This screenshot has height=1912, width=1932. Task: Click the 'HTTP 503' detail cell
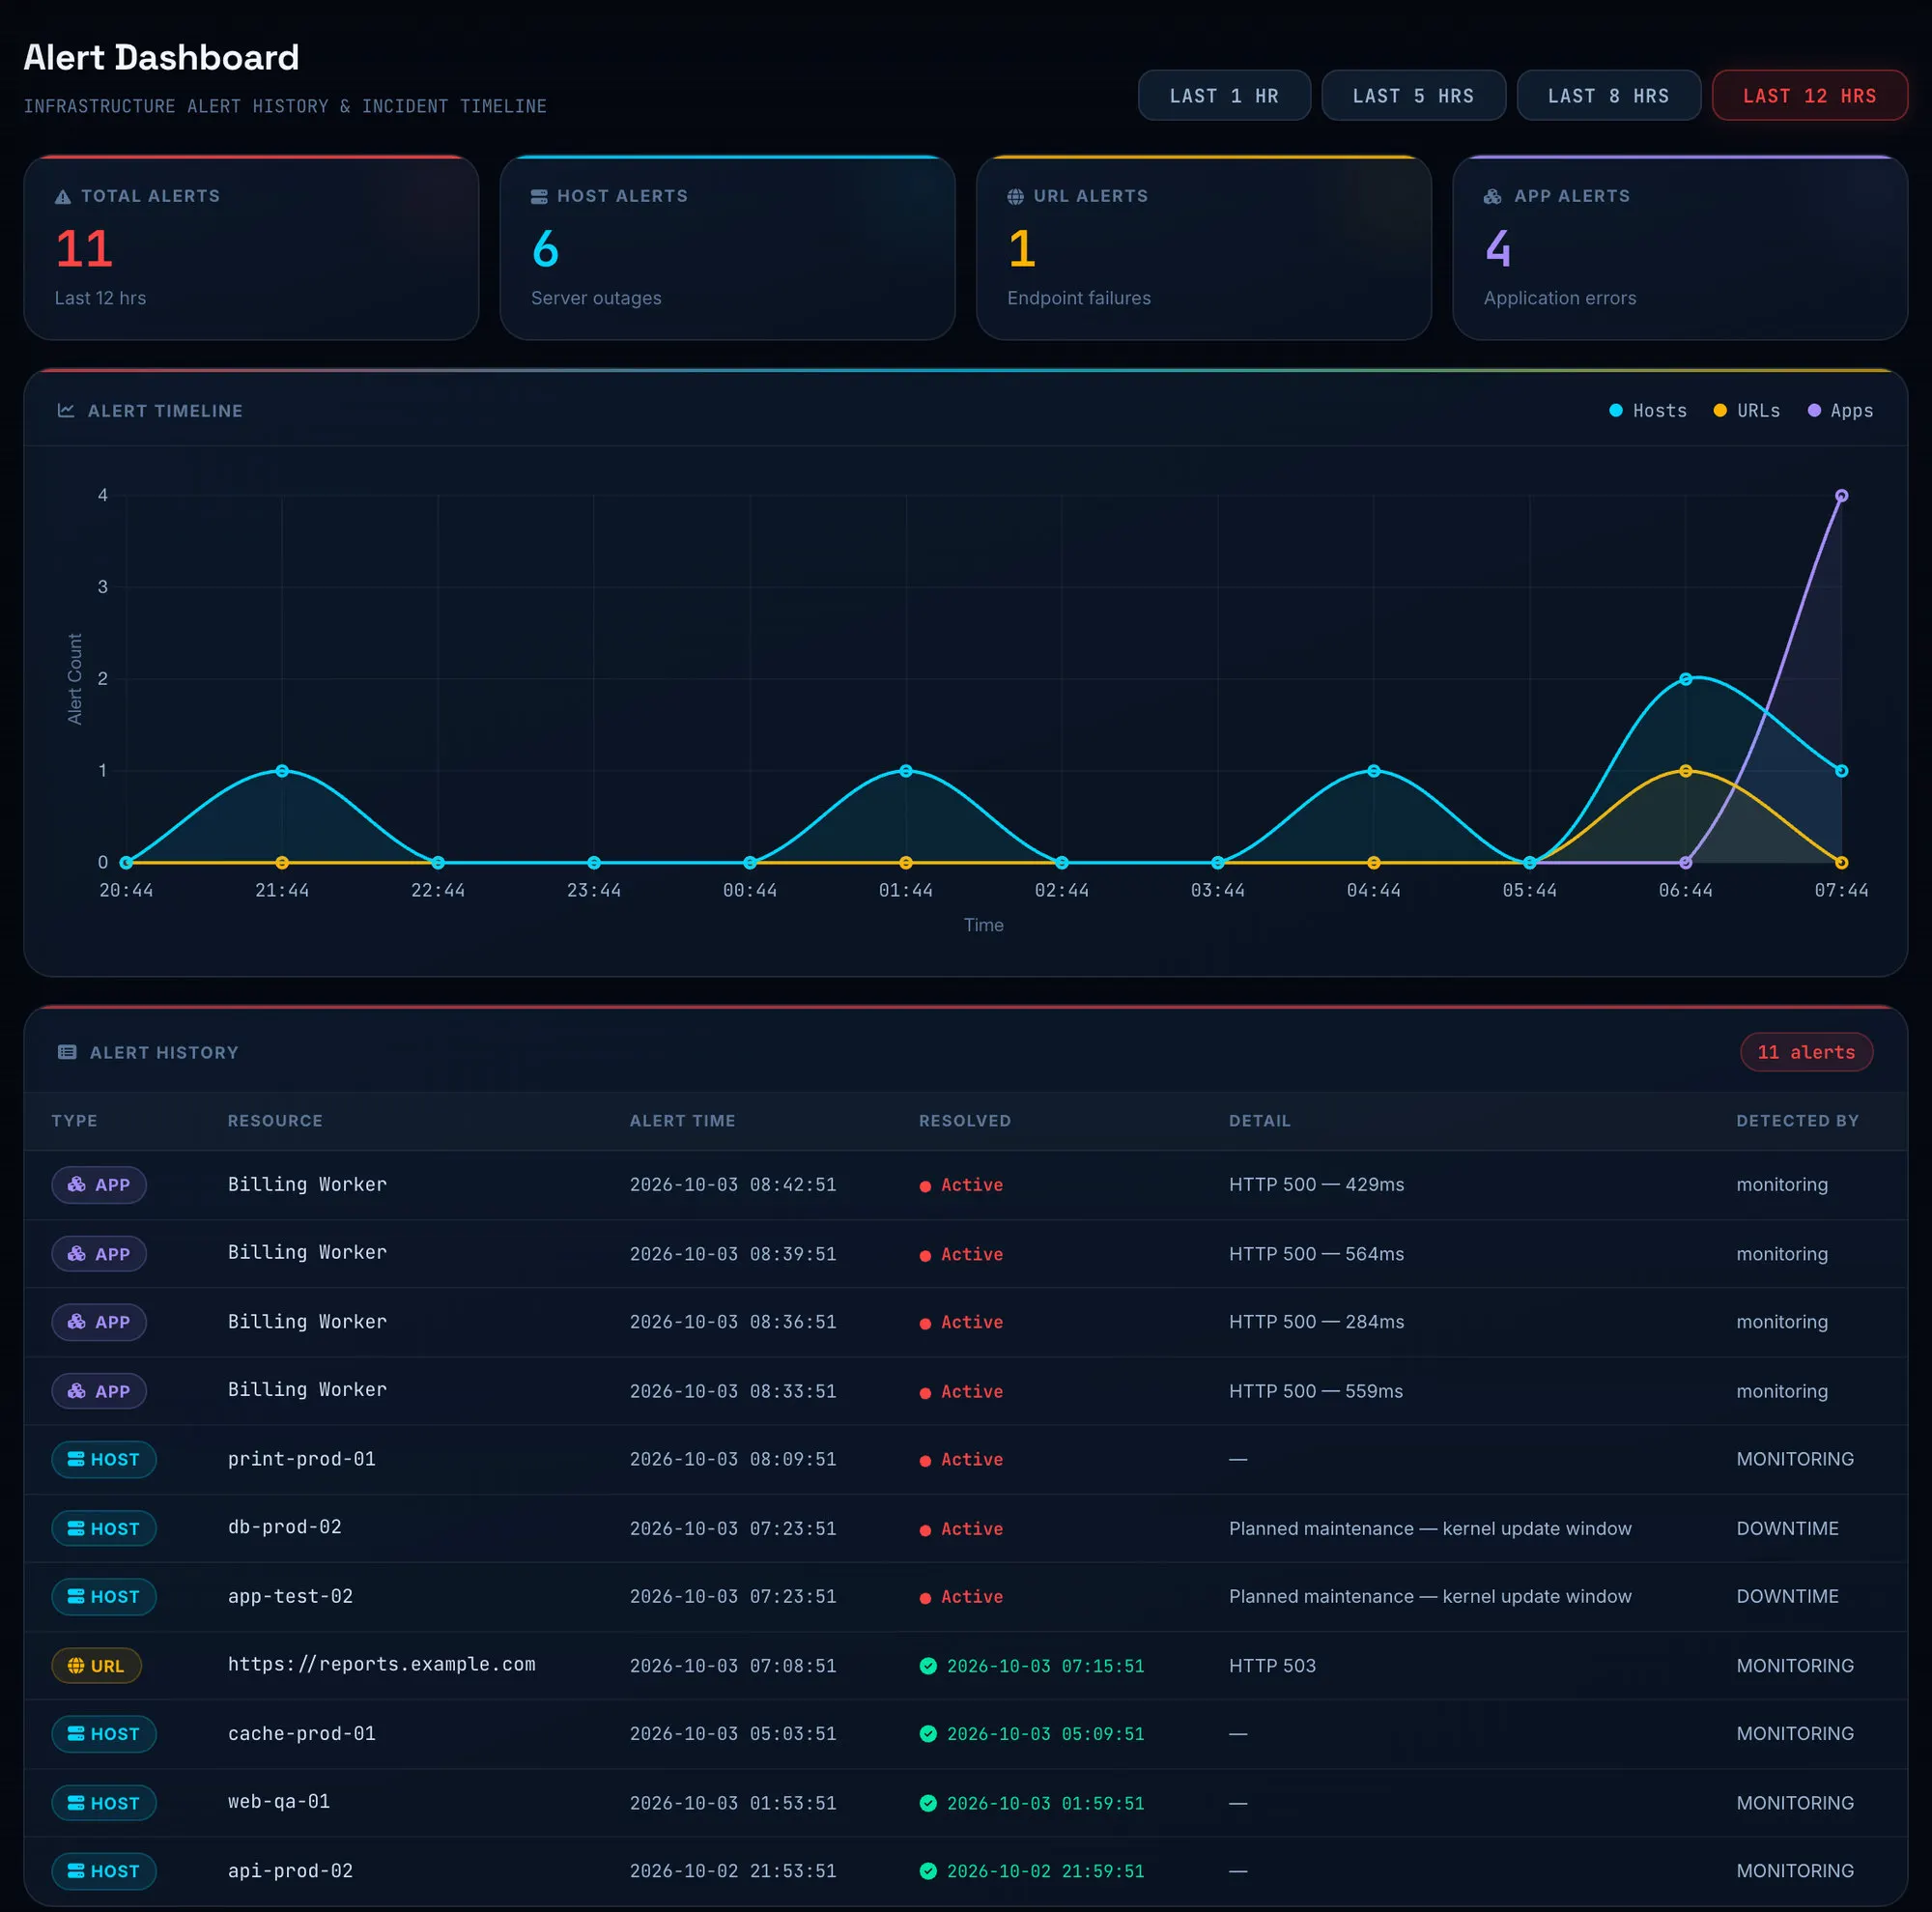coord(1272,1666)
